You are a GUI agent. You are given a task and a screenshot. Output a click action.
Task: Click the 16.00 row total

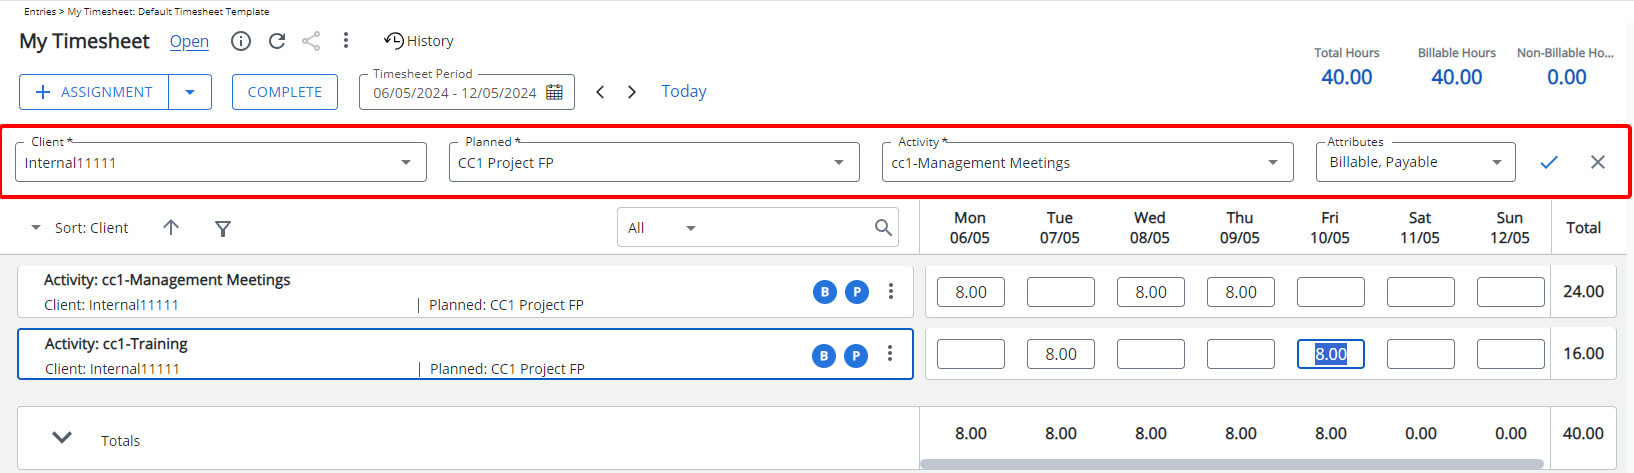1584,354
